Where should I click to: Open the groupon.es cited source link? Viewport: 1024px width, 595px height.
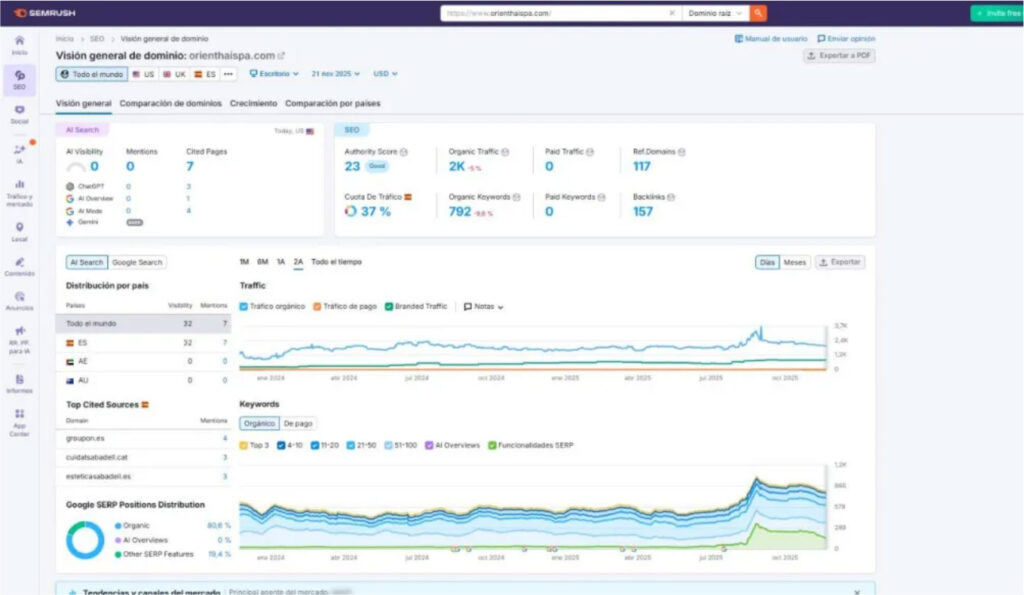(x=84, y=438)
